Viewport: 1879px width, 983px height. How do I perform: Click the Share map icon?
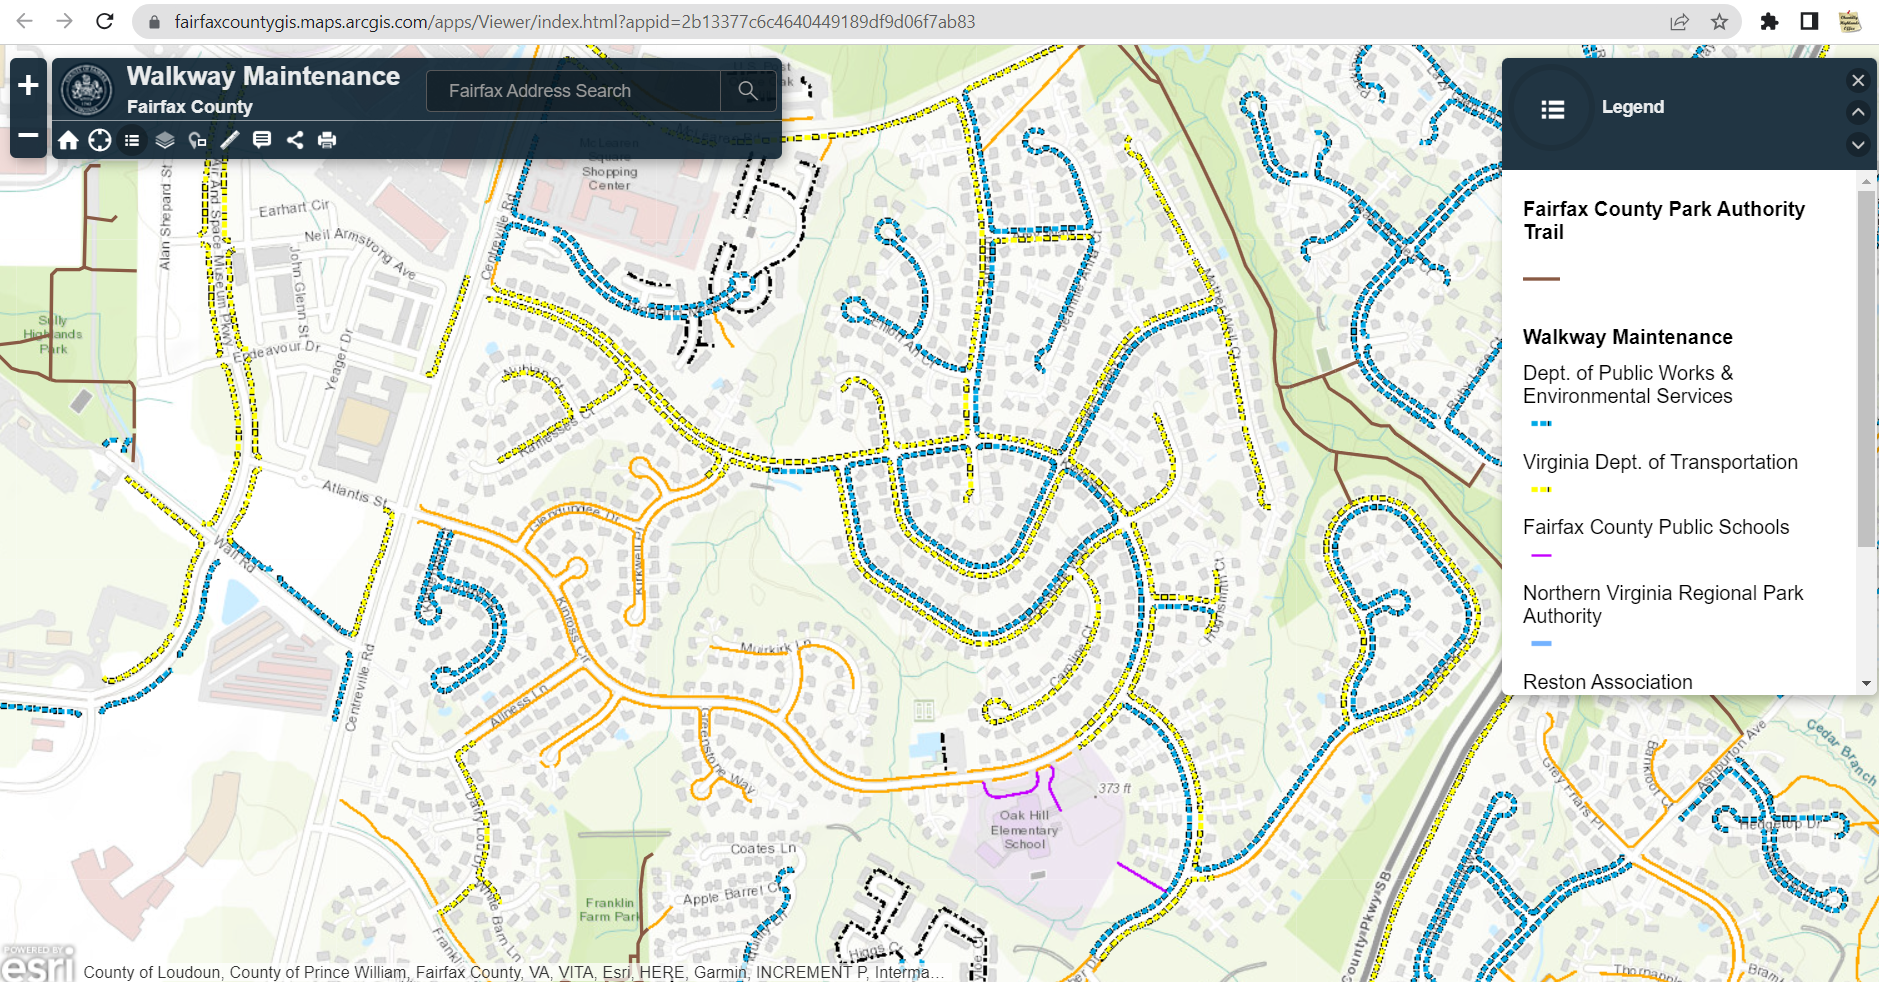point(295,140)
